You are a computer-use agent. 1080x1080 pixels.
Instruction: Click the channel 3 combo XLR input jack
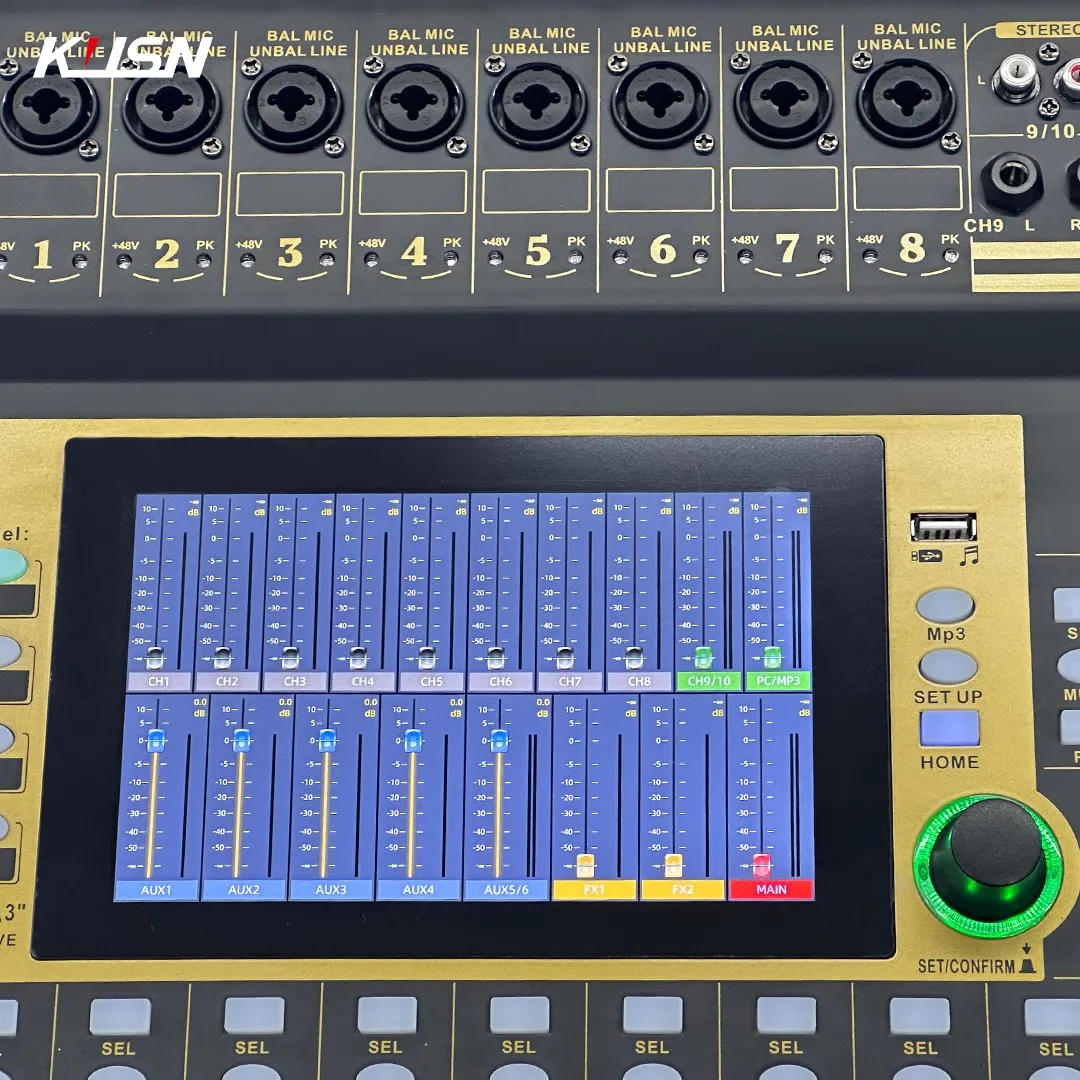[293, 105]
